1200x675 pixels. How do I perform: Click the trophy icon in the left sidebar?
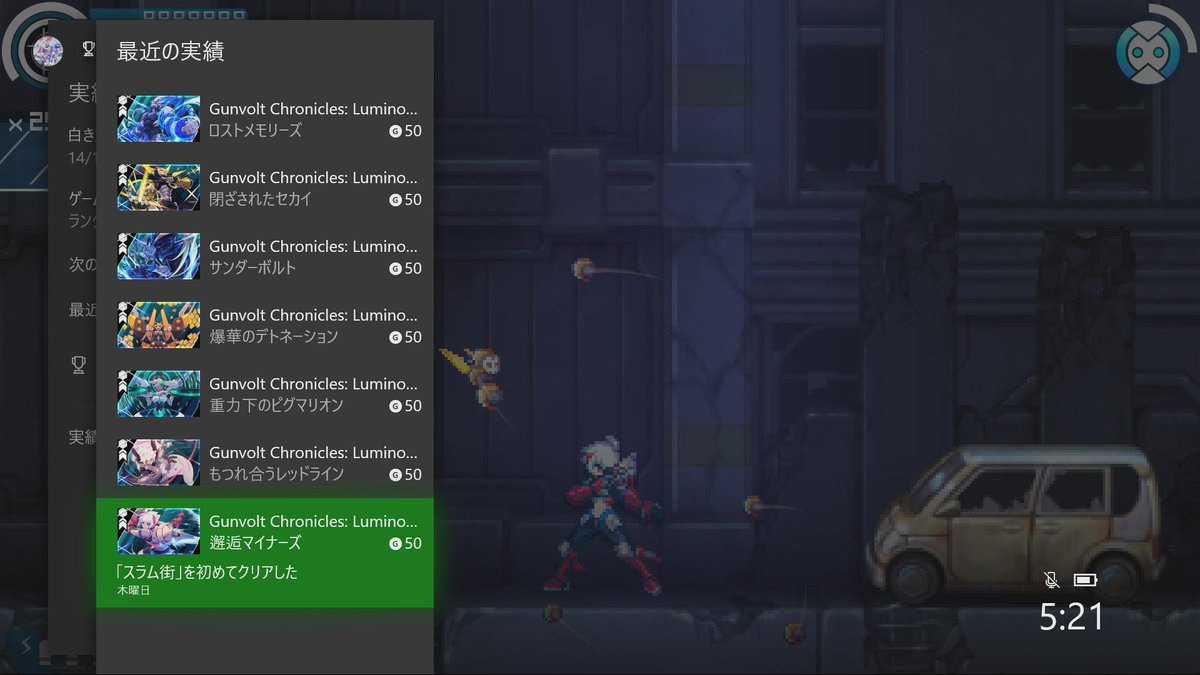pos(79,365)
